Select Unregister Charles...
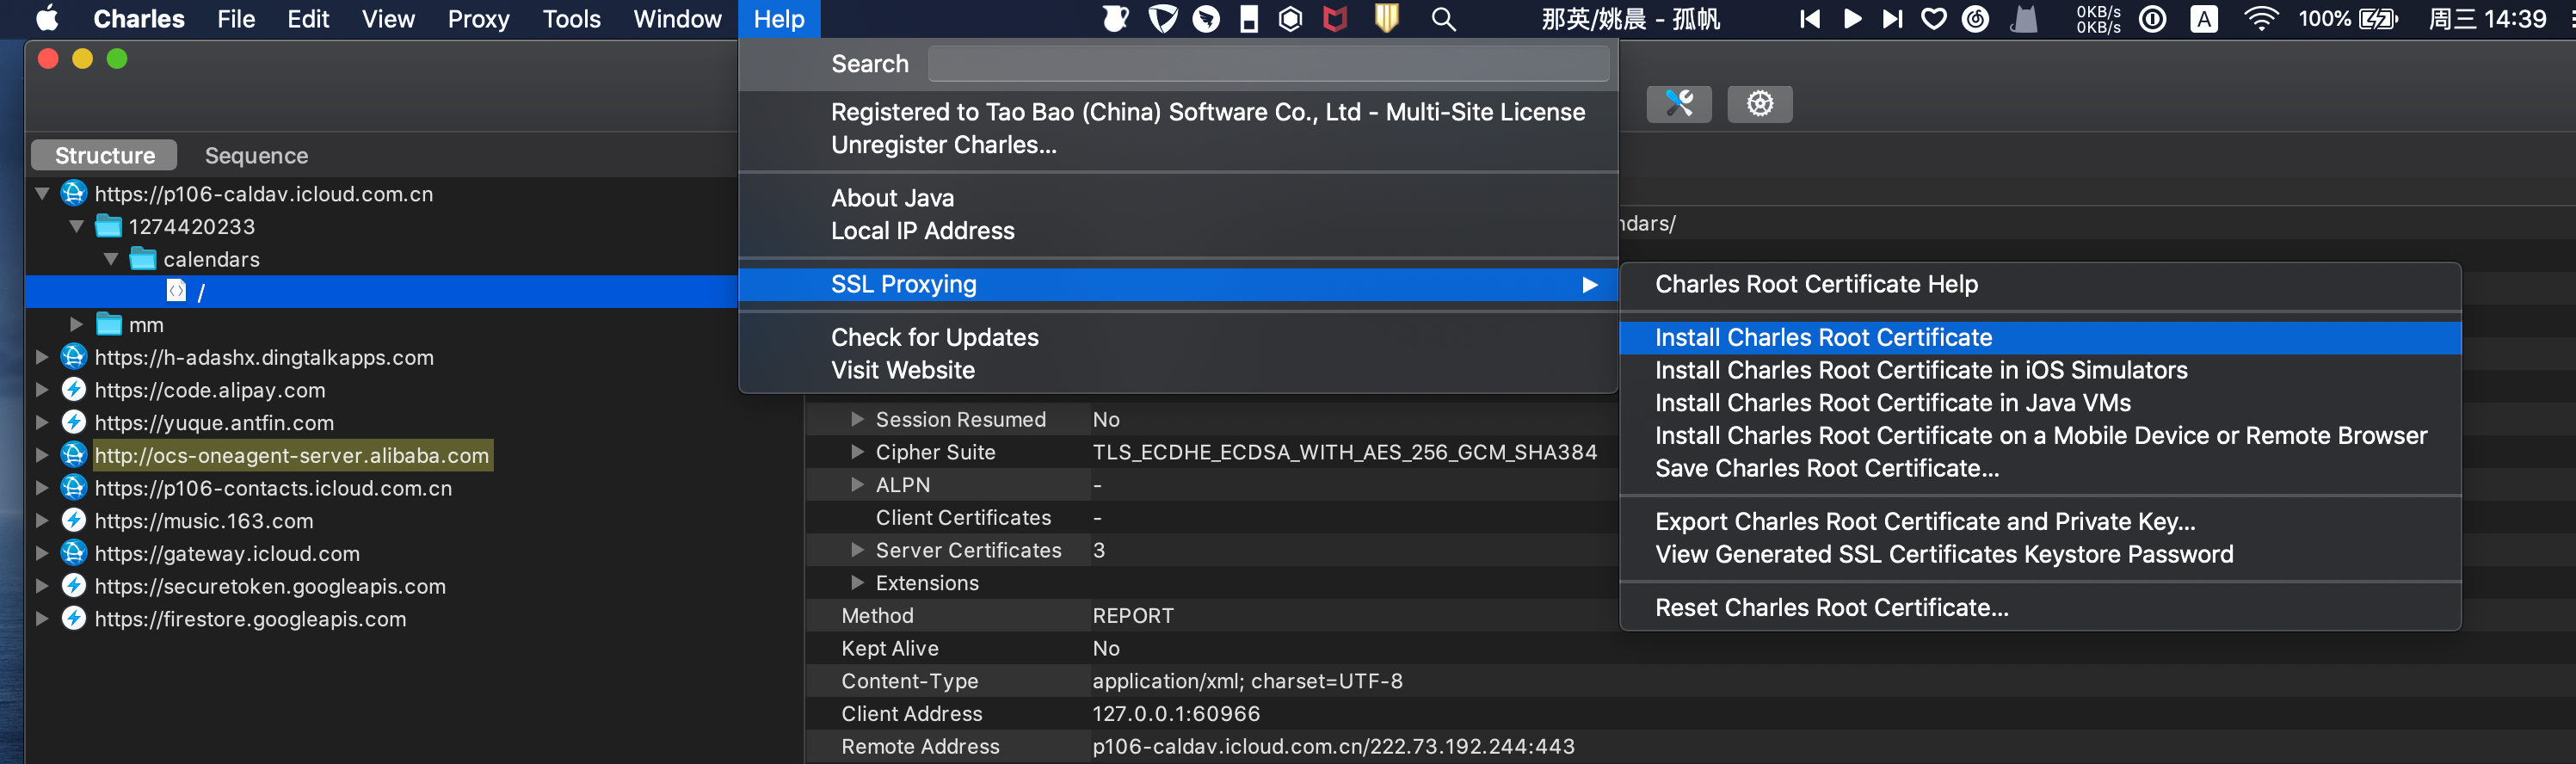The height and width of the screenshot is (764, 2576). (x=1178, y=145)
